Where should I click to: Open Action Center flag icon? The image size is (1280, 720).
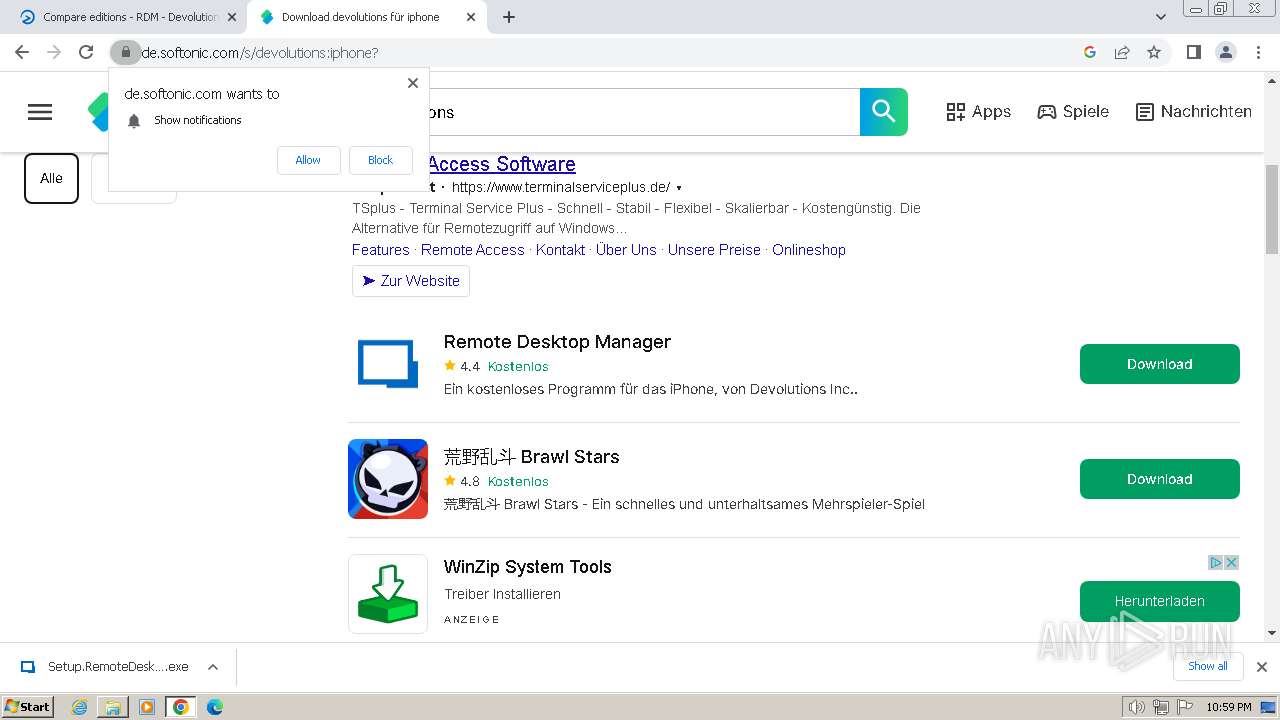pyautogui.click(x=1184, y=707)
